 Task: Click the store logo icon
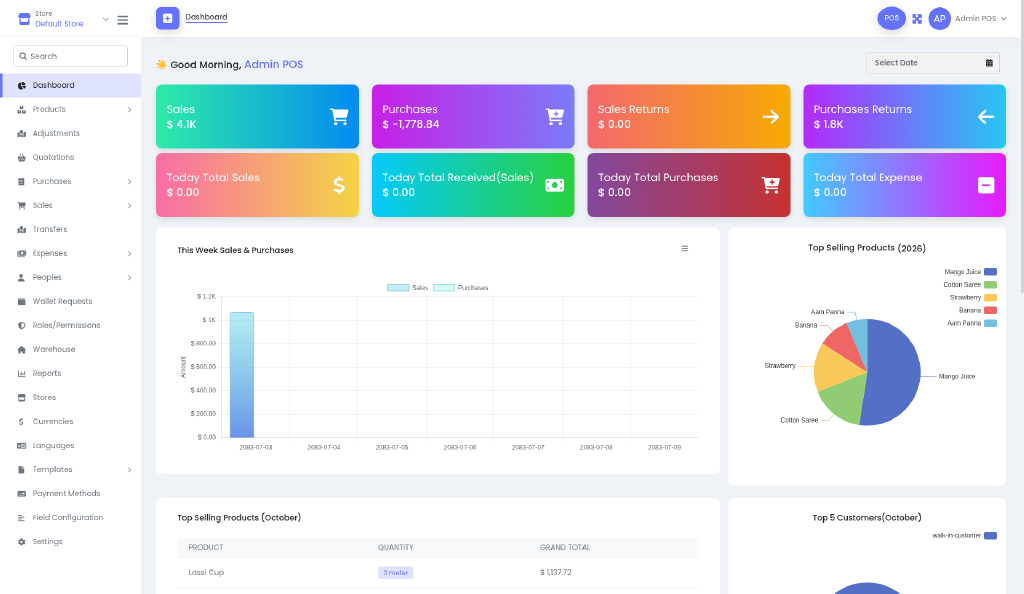click(x=24, y=19)
